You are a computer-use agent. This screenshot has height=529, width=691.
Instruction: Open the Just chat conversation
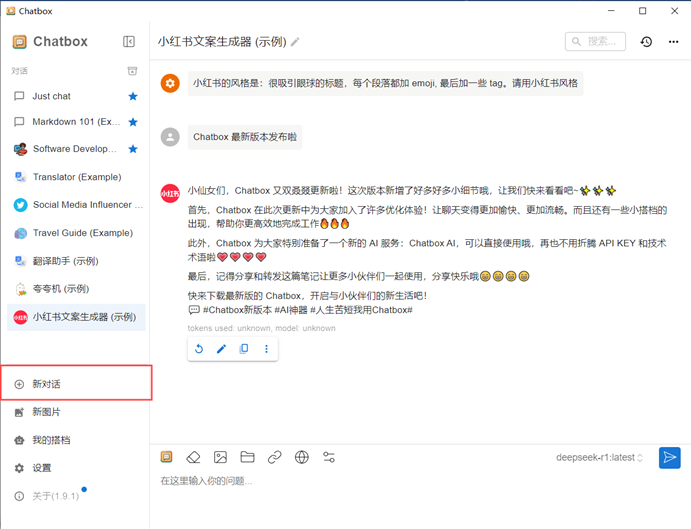coord(77,96)
